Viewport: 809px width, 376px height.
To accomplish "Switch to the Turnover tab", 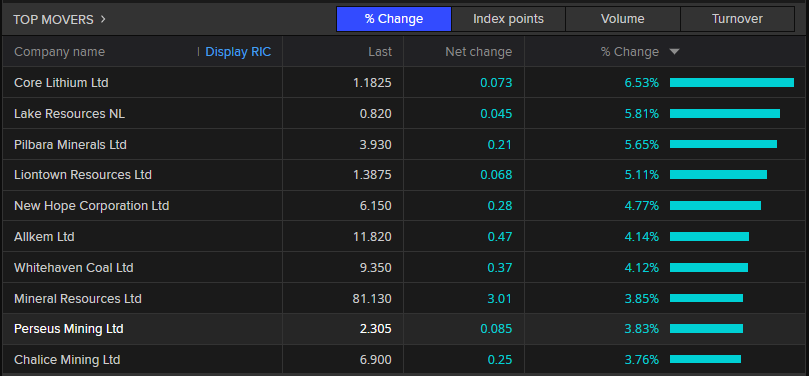I will pos(737,19).
